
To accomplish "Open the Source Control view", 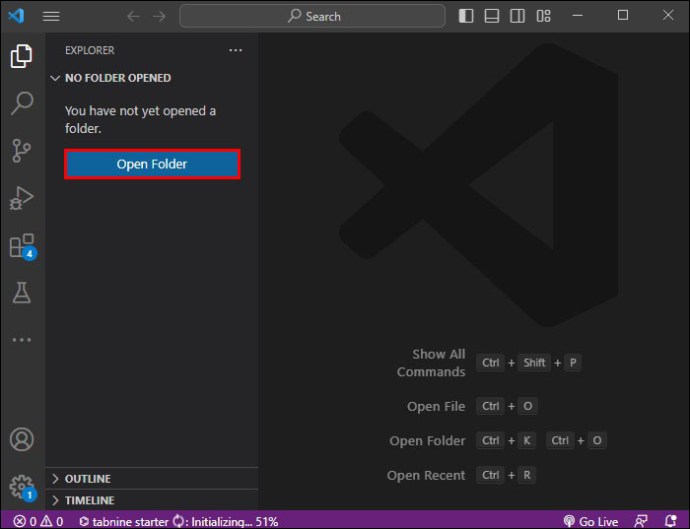I will (x=22, y=151).
